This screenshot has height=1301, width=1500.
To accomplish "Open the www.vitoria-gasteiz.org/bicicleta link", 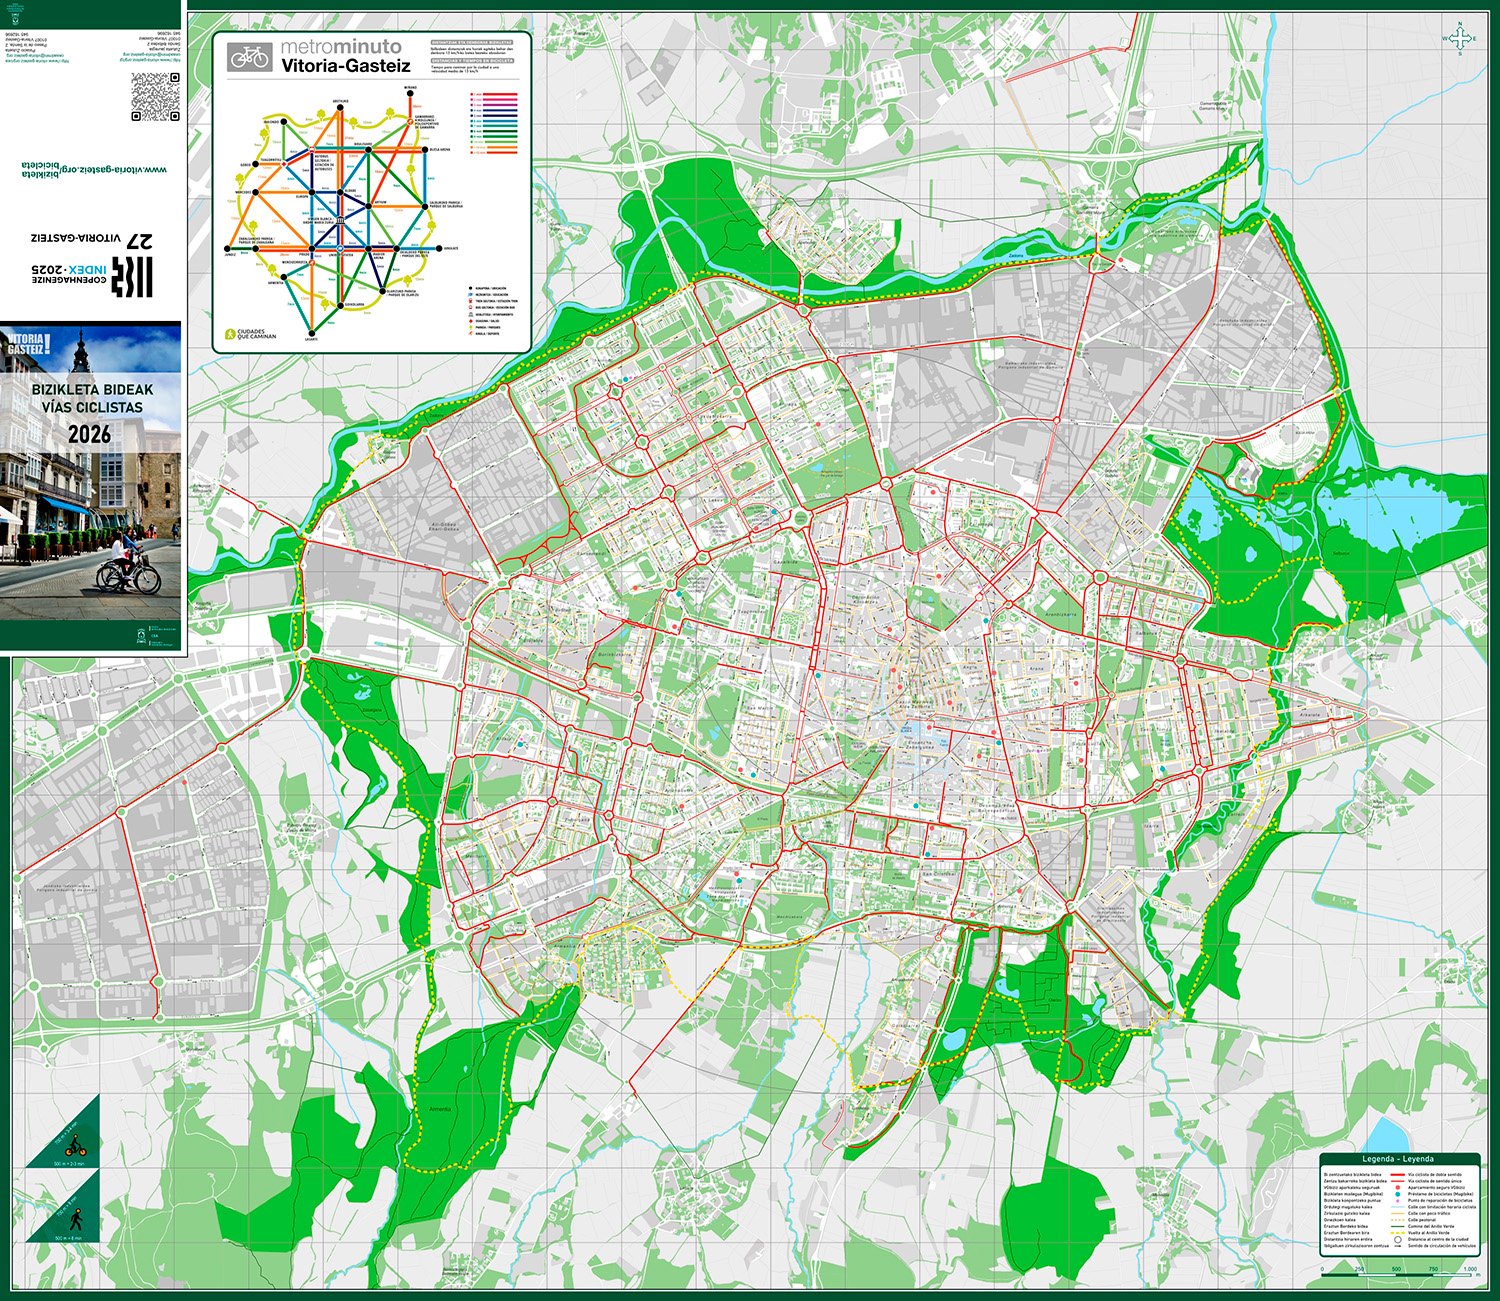I will pyautogui.click(x=95, y=170).
